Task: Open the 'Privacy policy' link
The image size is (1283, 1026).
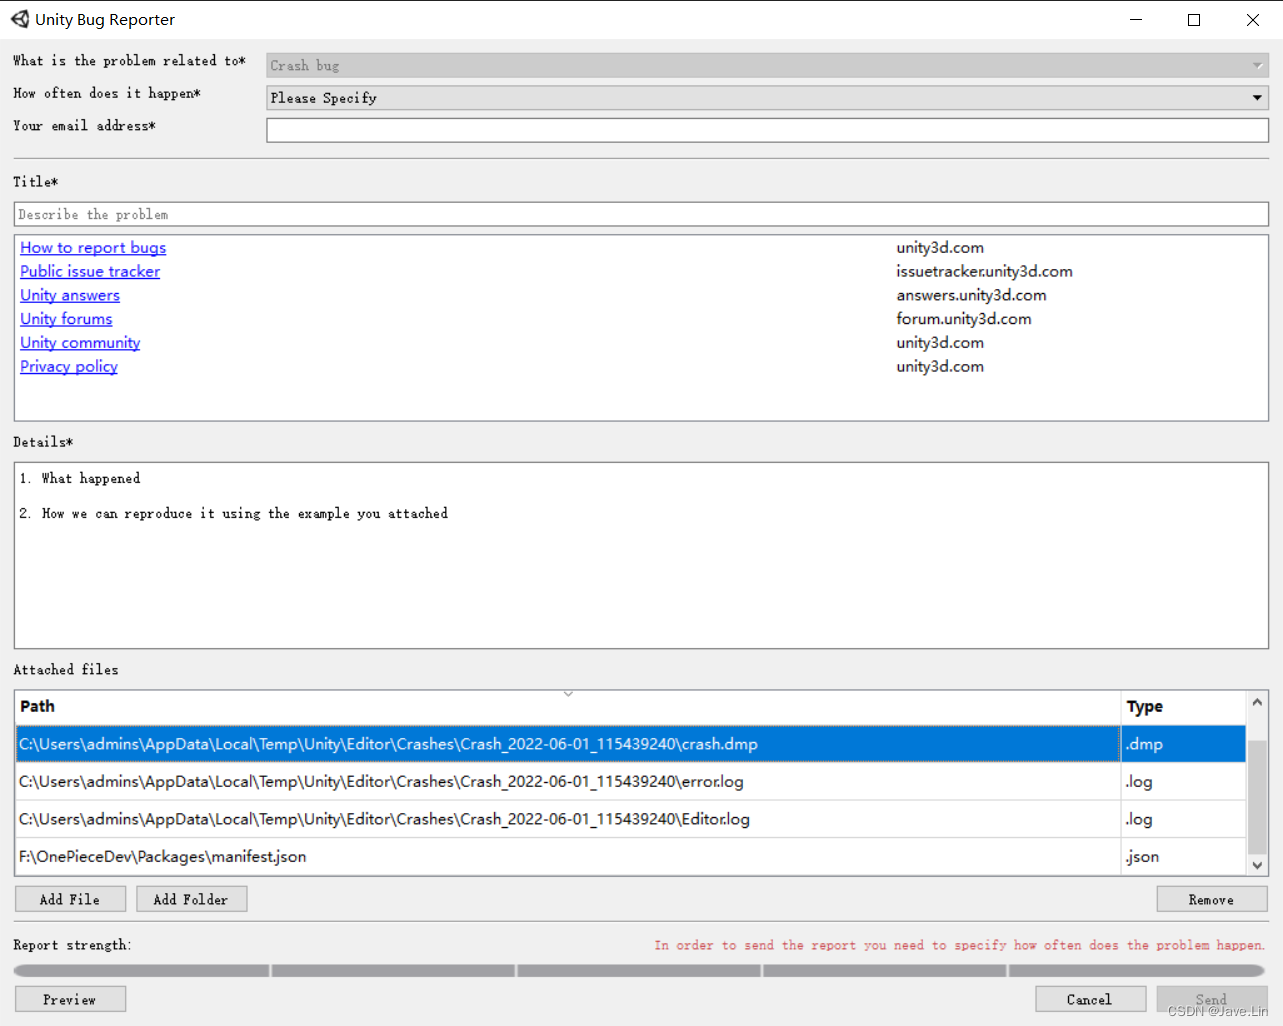Action: [69, 366]
